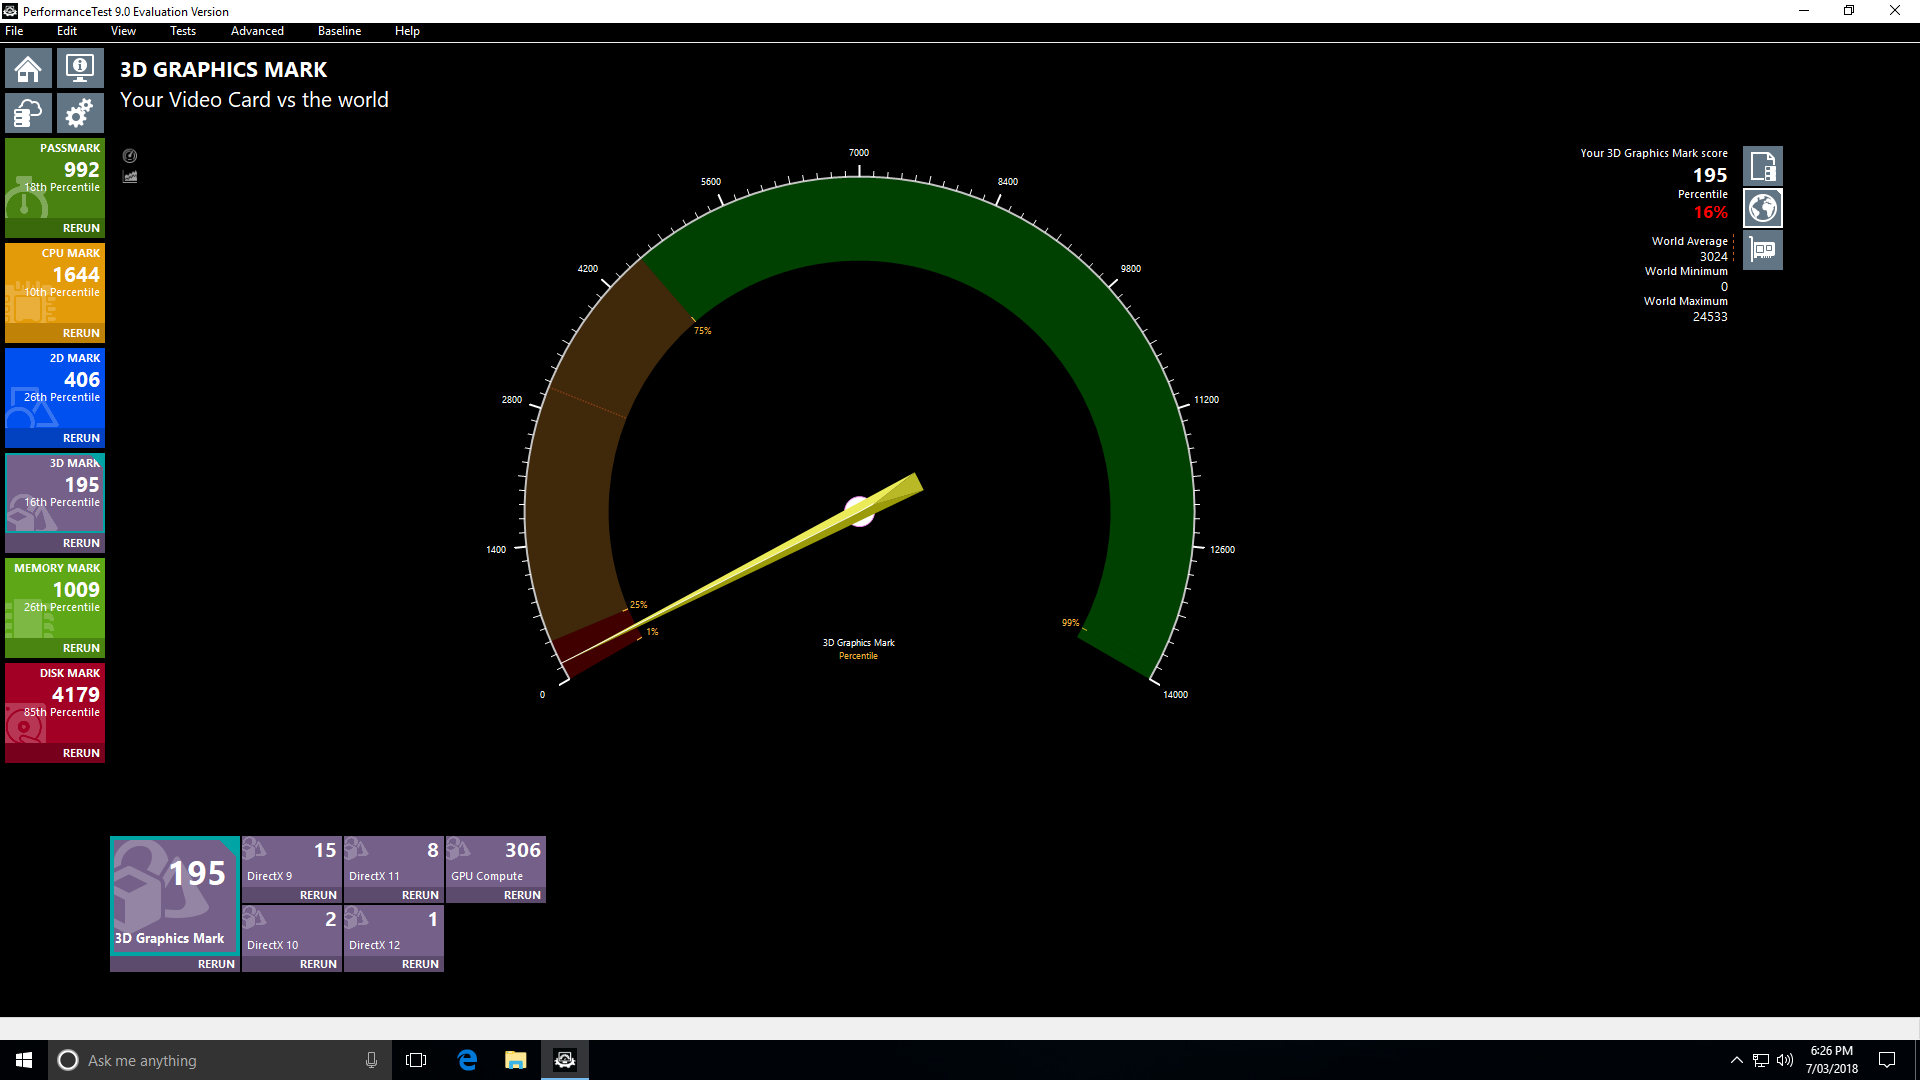This screenshot has height=1080, width=1920.
Task: Select the large 3D Graphics Mark tile
Action: click(175, 895)
